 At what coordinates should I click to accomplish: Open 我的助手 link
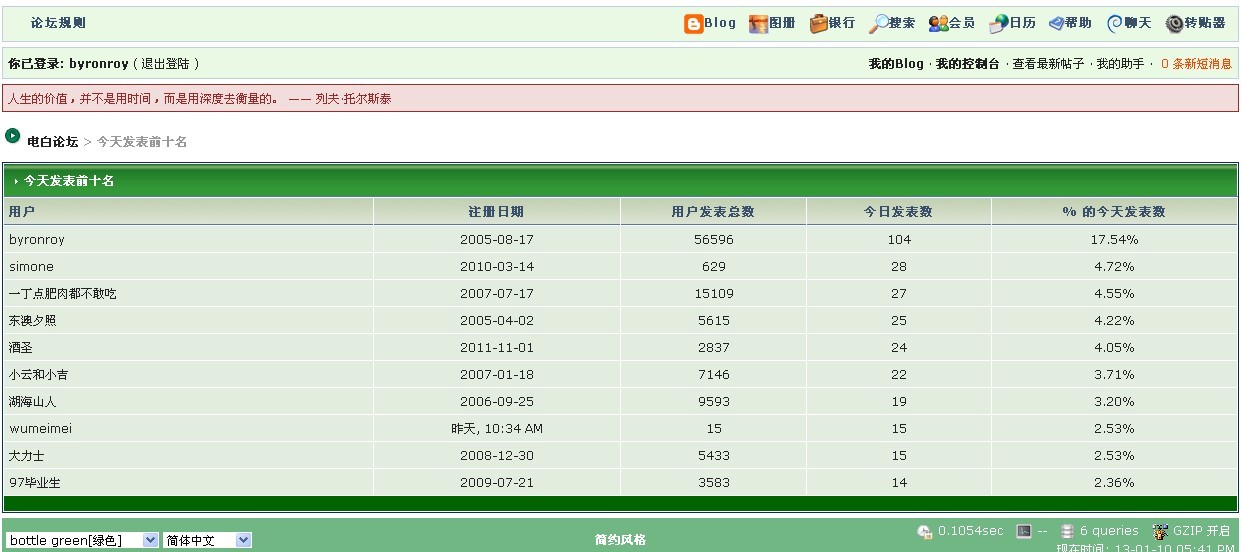(1120, 64)
